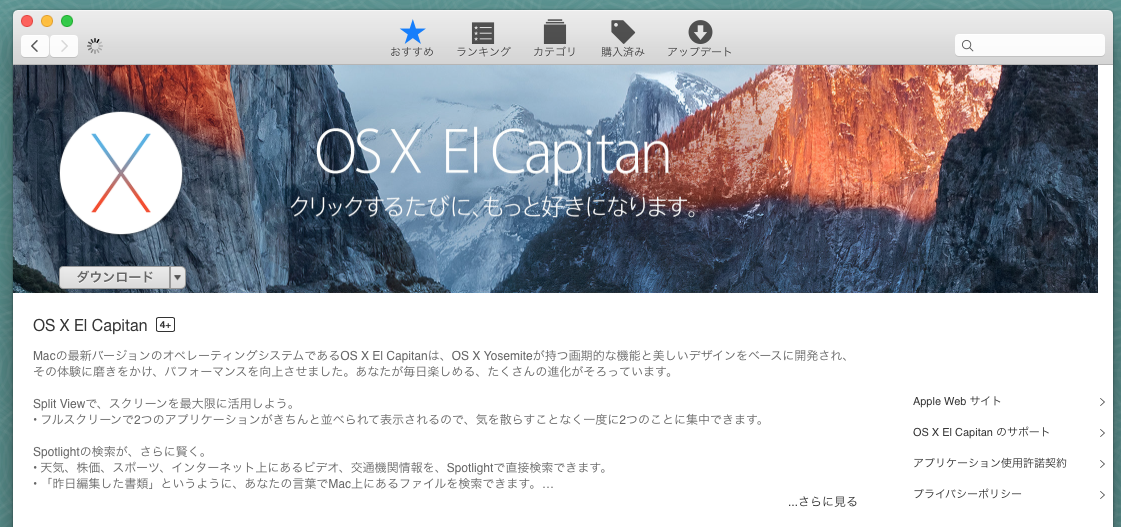This screenshot has height=527, width=1121.
Task: Click the ダウンロード download button
Action: coord(114,277)
